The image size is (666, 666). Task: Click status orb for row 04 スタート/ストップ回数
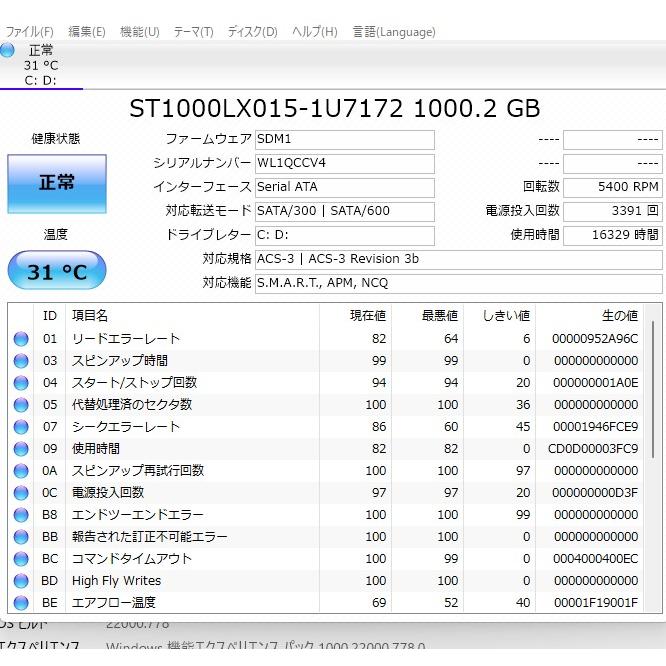coord(21,383)
